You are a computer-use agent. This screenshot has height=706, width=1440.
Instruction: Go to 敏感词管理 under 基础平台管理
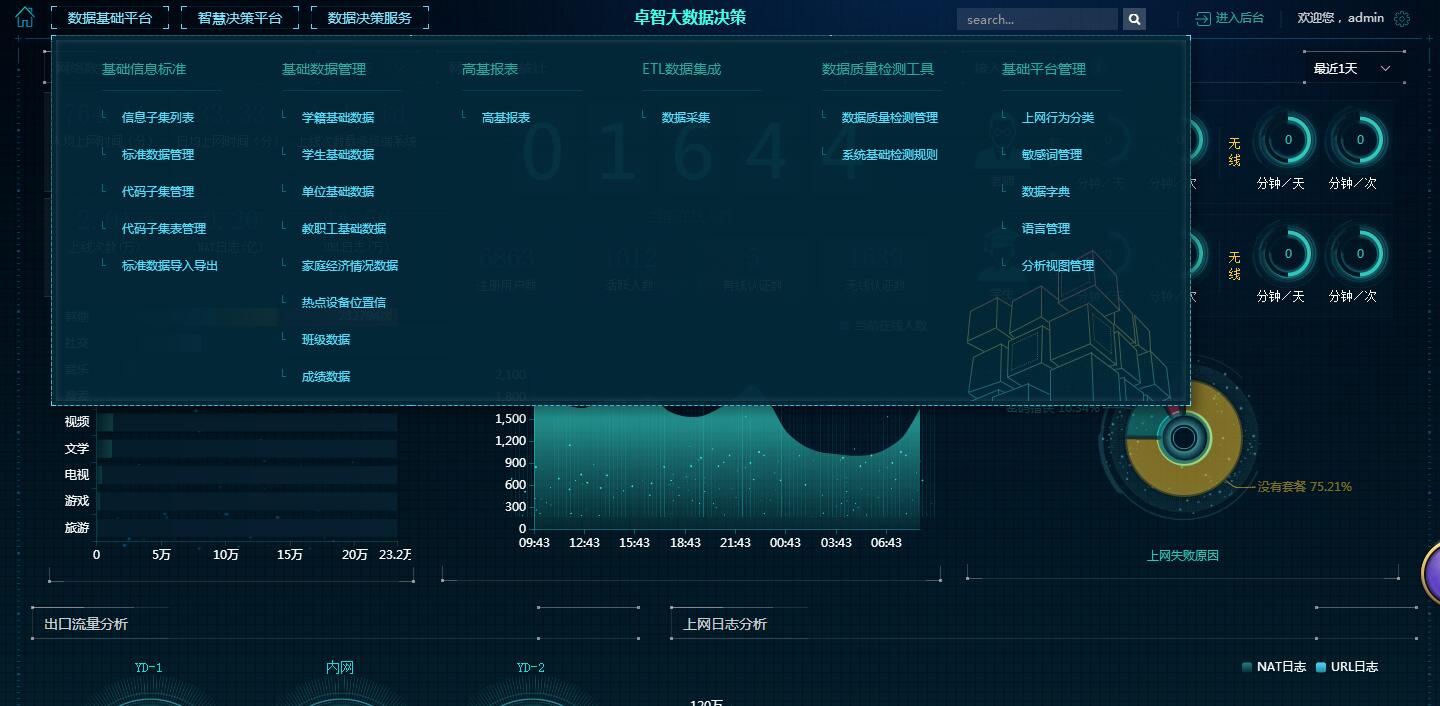(1052, 155)
